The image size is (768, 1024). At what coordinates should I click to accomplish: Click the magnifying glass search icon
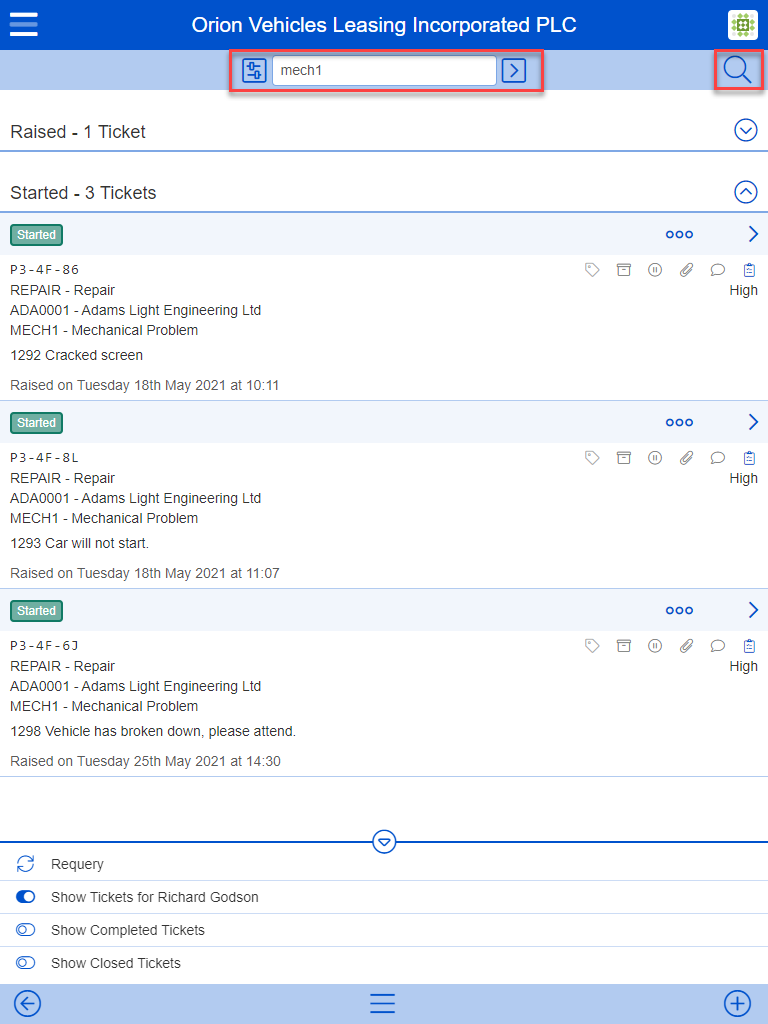[x=738, y=70]
